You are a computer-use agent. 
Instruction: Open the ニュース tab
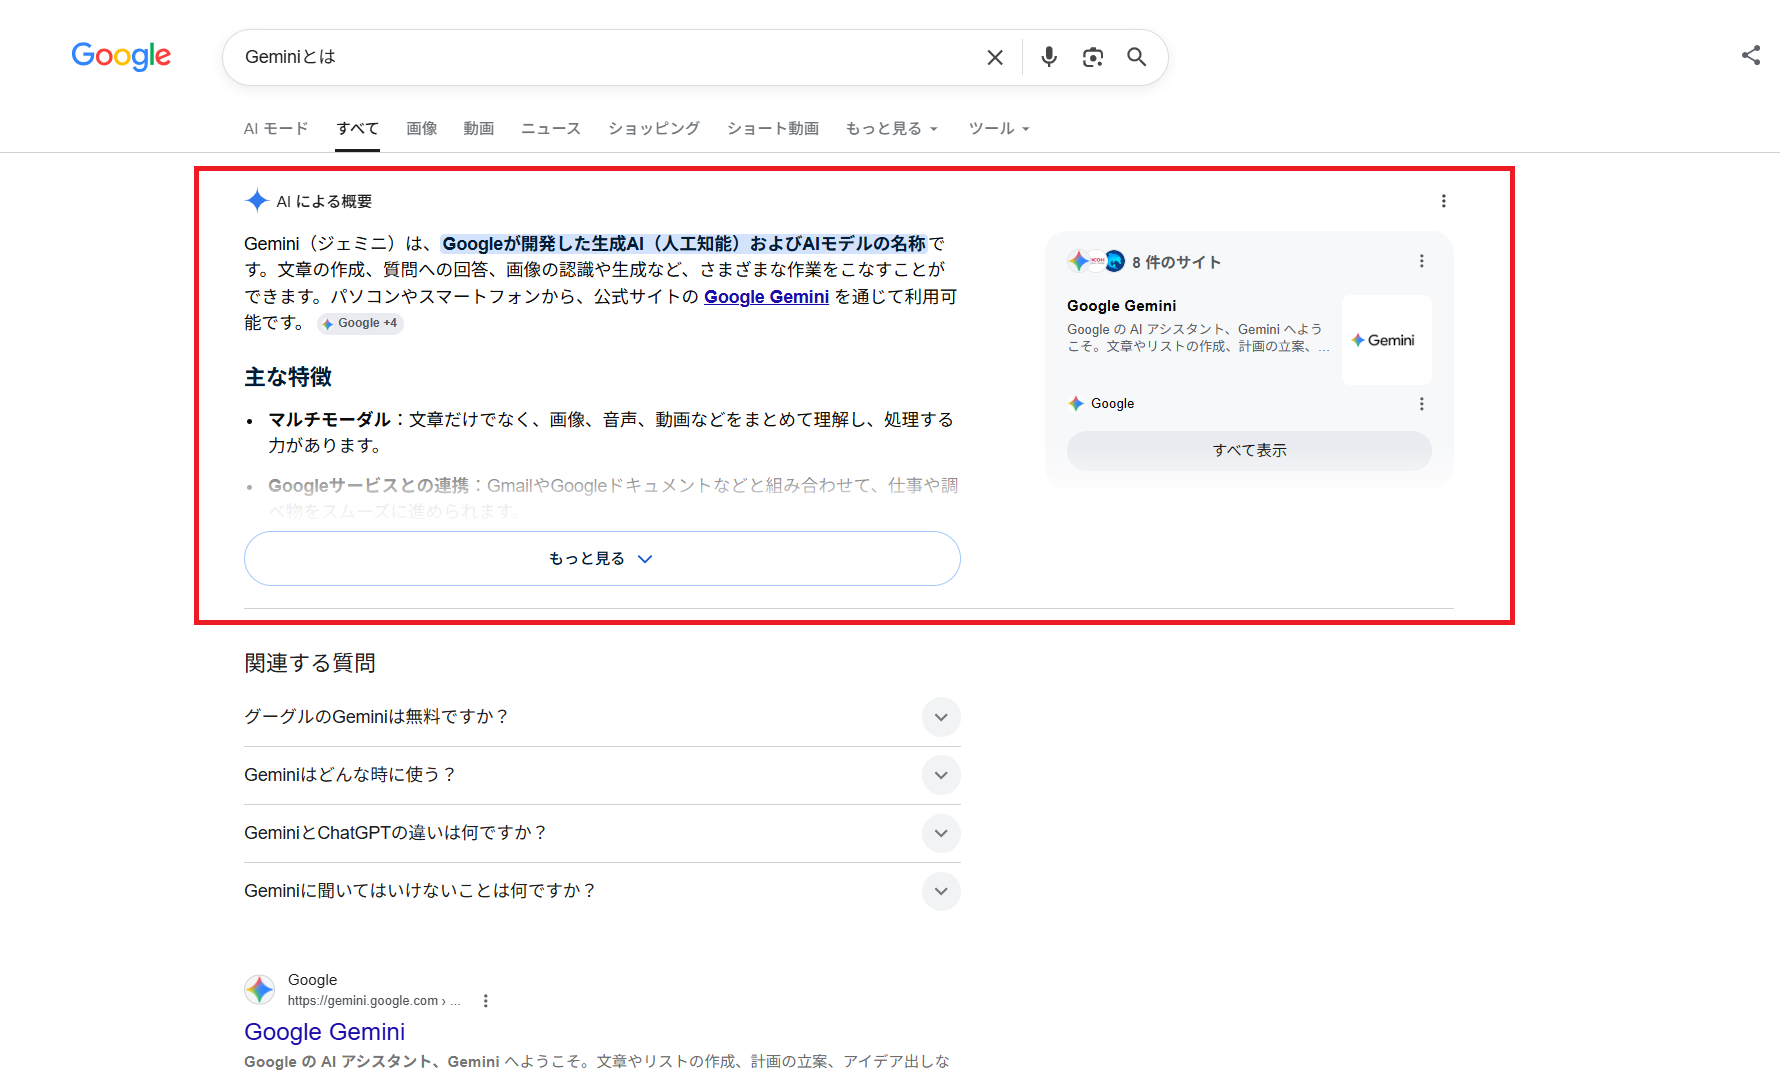click(551, 129)
